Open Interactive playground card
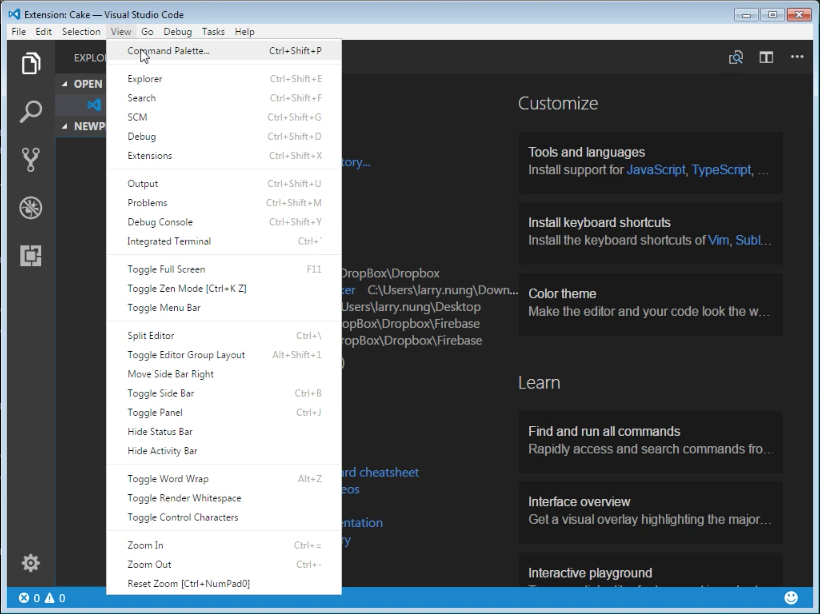Screen dimensions: 820x614 pos(651,570)
